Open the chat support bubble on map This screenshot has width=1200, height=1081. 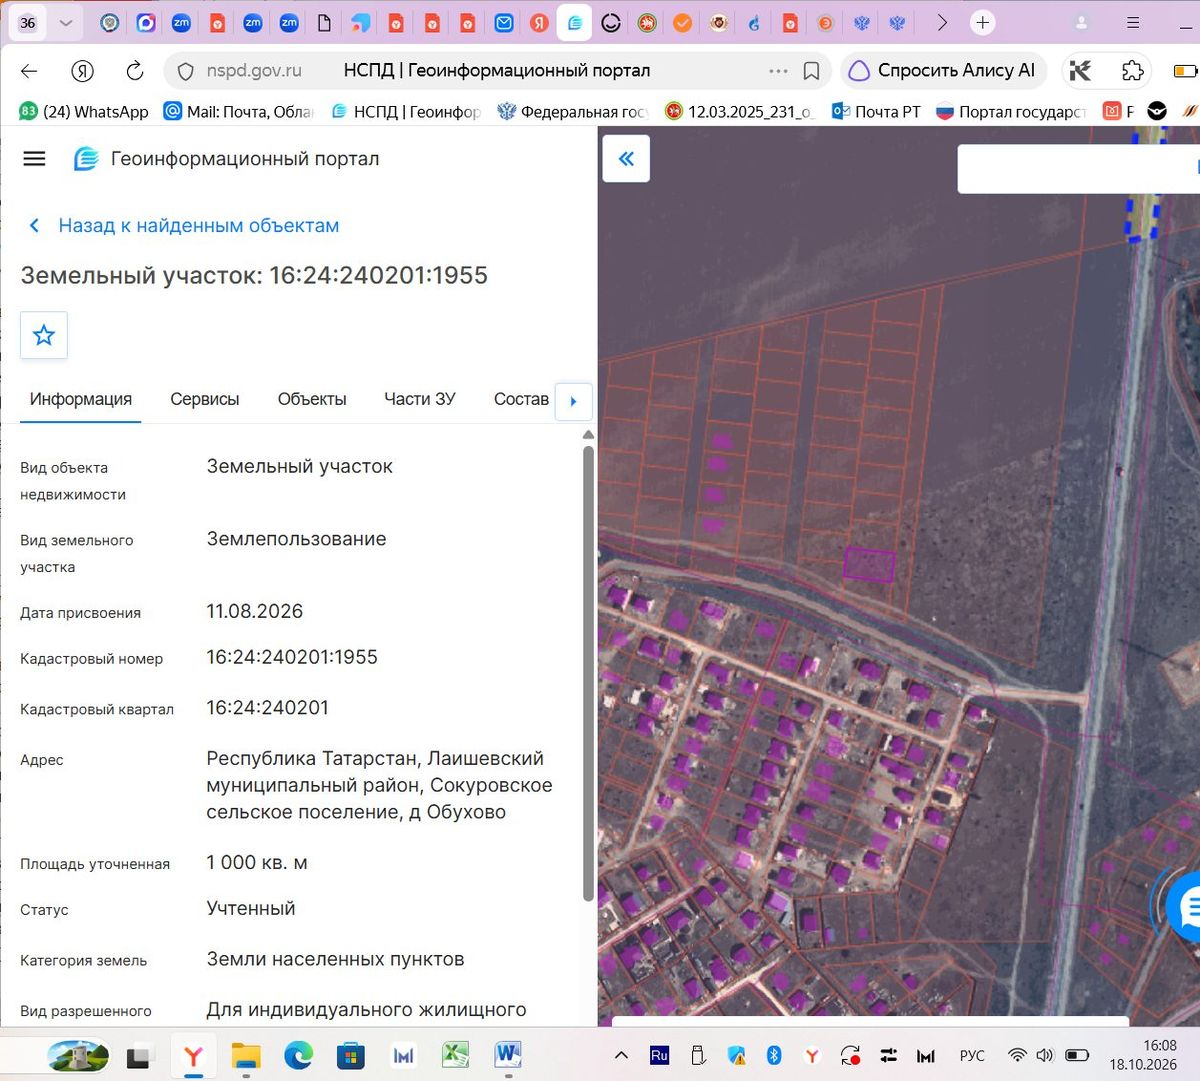point(1186,908)
